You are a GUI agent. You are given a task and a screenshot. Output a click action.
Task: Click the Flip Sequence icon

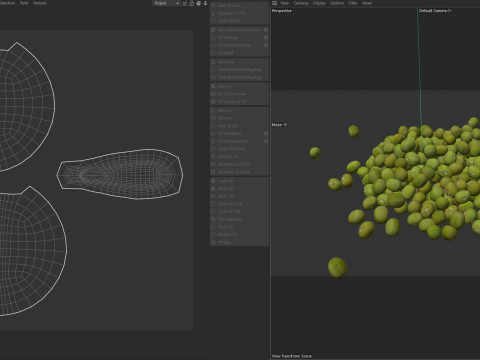point(213,219)
